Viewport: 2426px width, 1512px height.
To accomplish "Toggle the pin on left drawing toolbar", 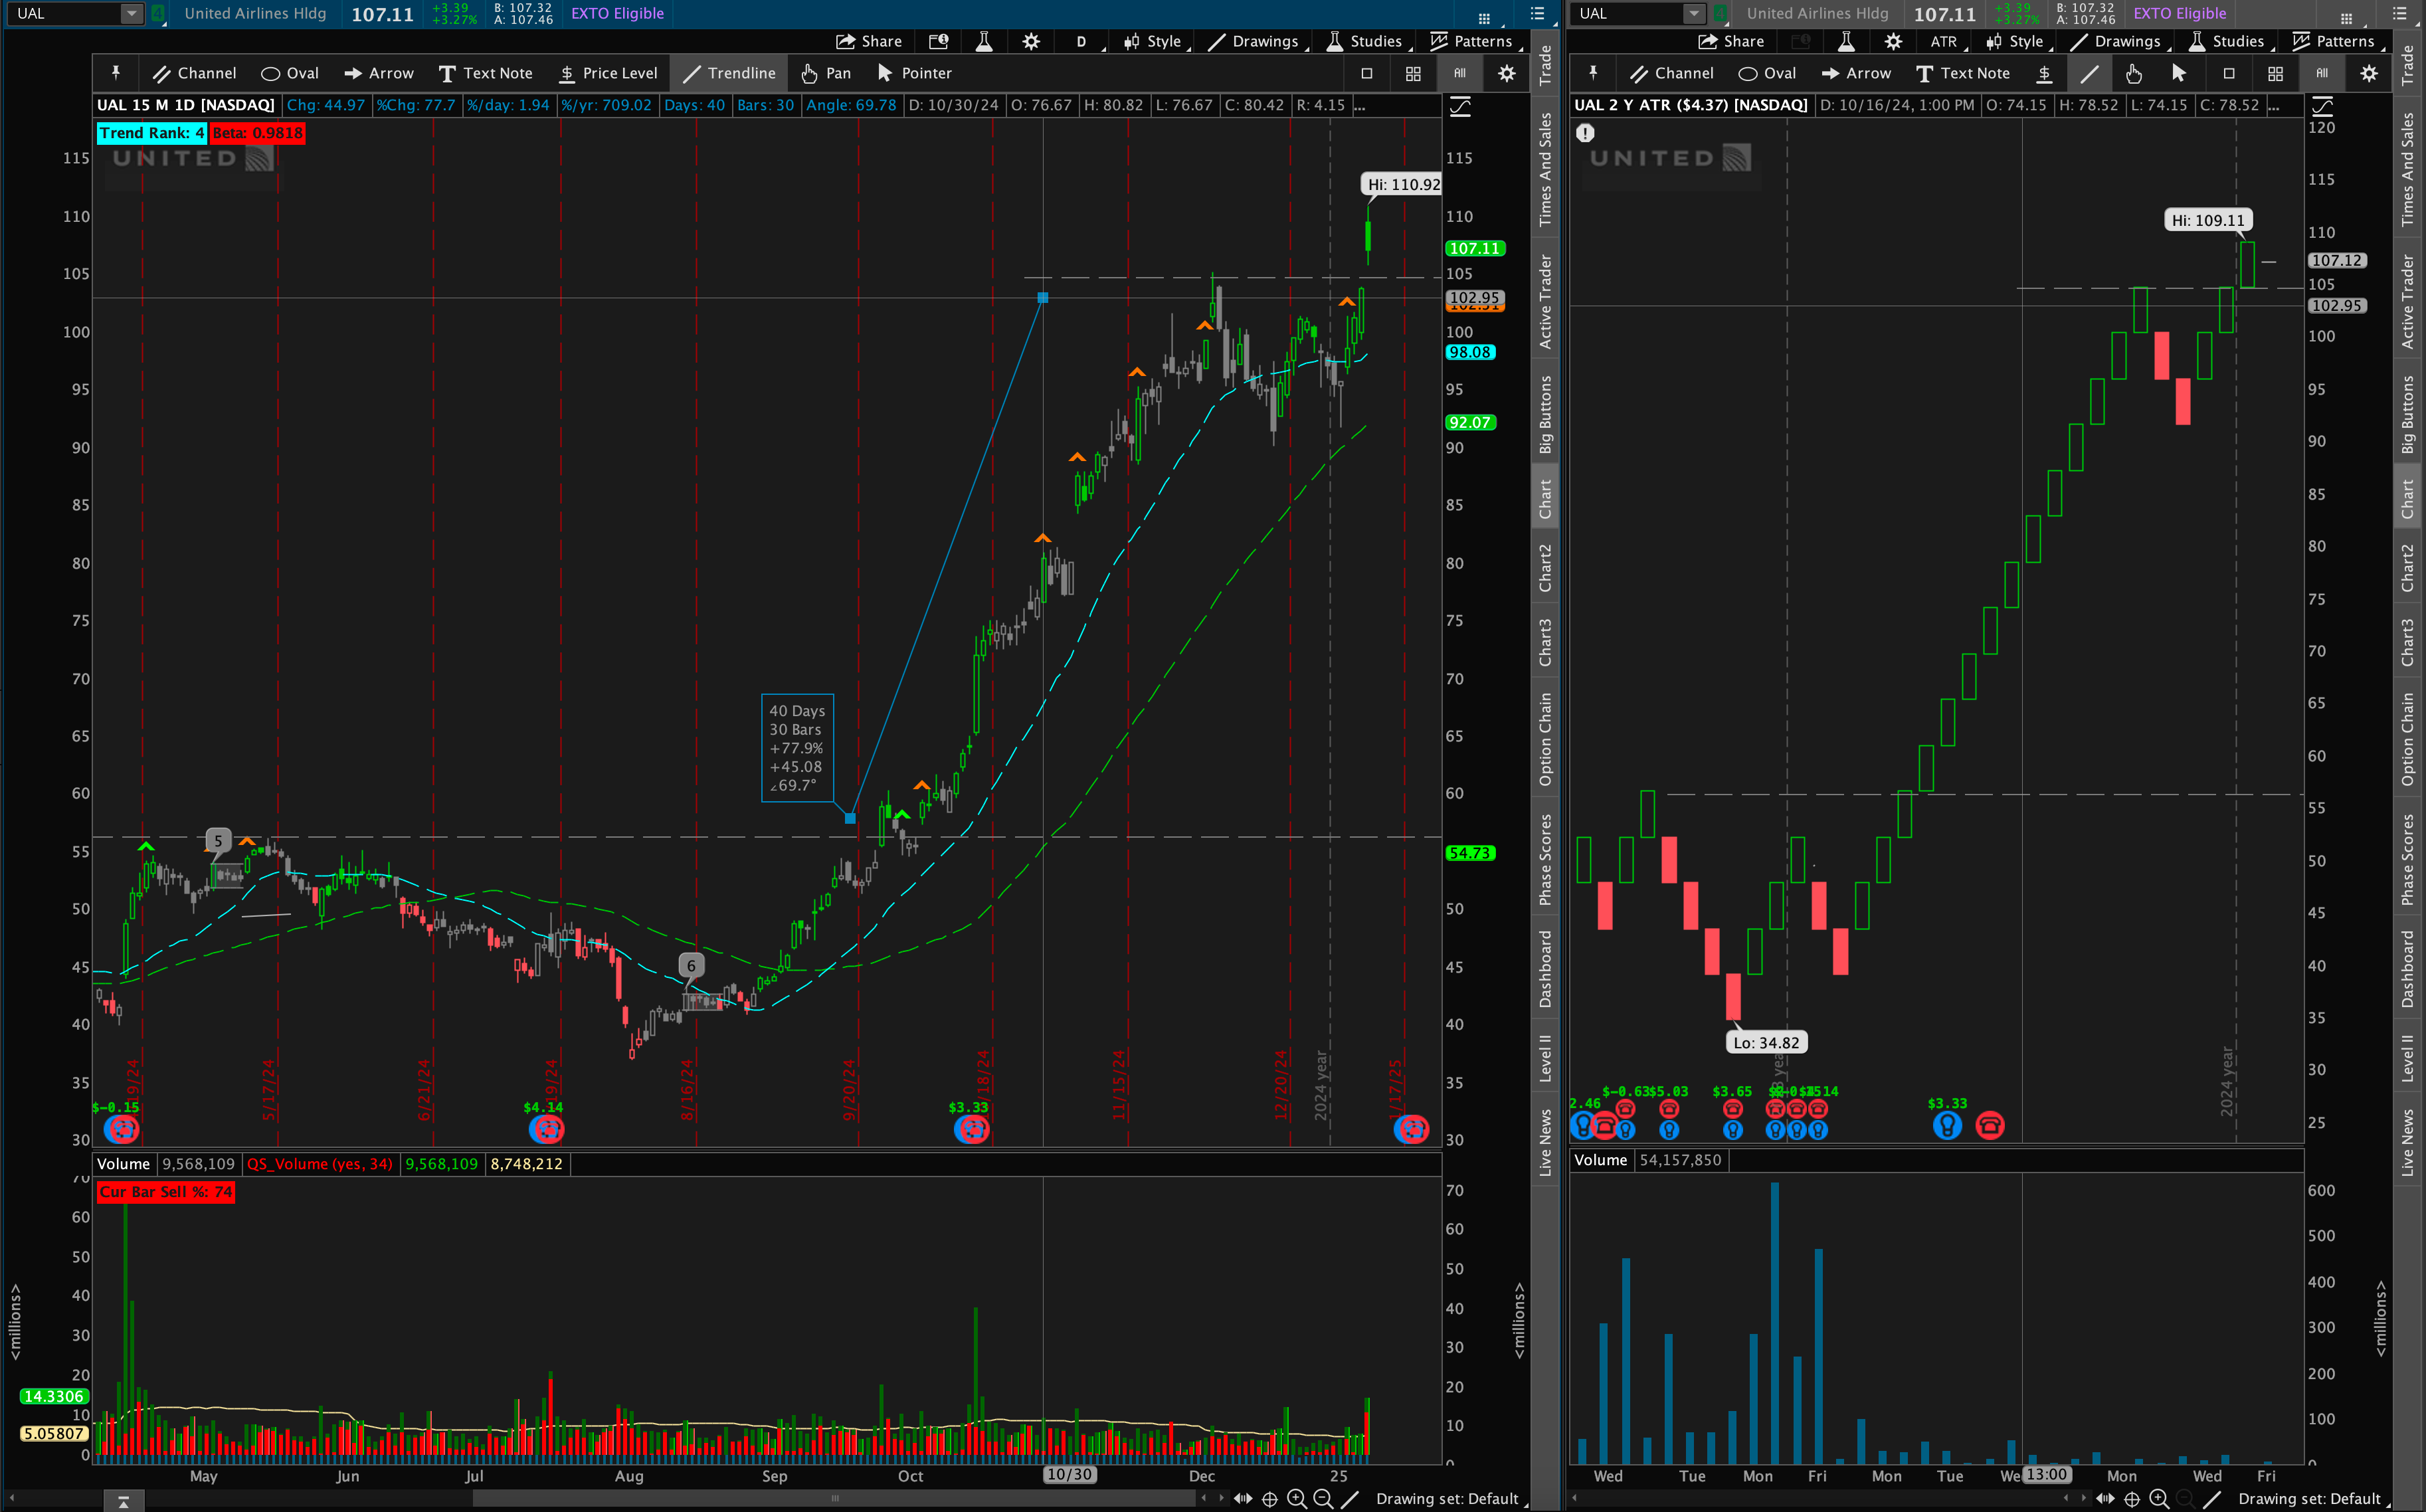I will tap(116, 73).
